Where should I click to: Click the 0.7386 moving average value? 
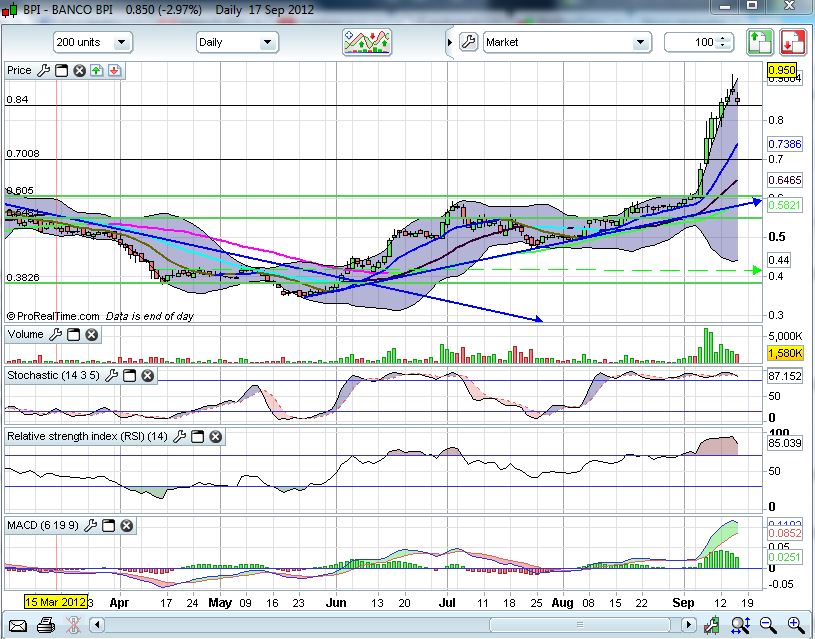(785, 144)
